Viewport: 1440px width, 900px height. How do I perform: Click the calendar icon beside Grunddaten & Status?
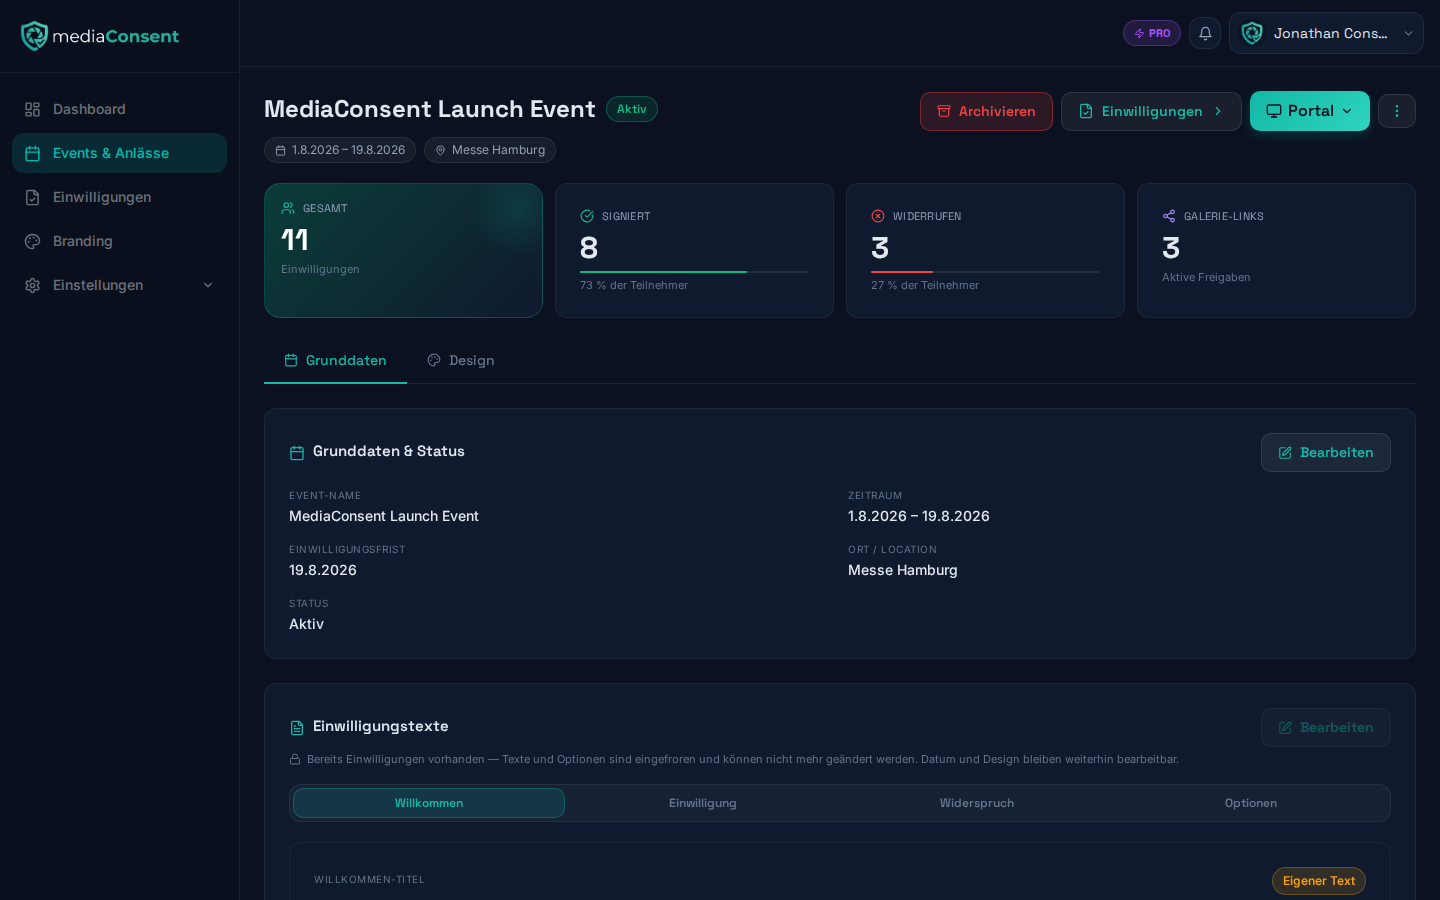click(297, 453)
